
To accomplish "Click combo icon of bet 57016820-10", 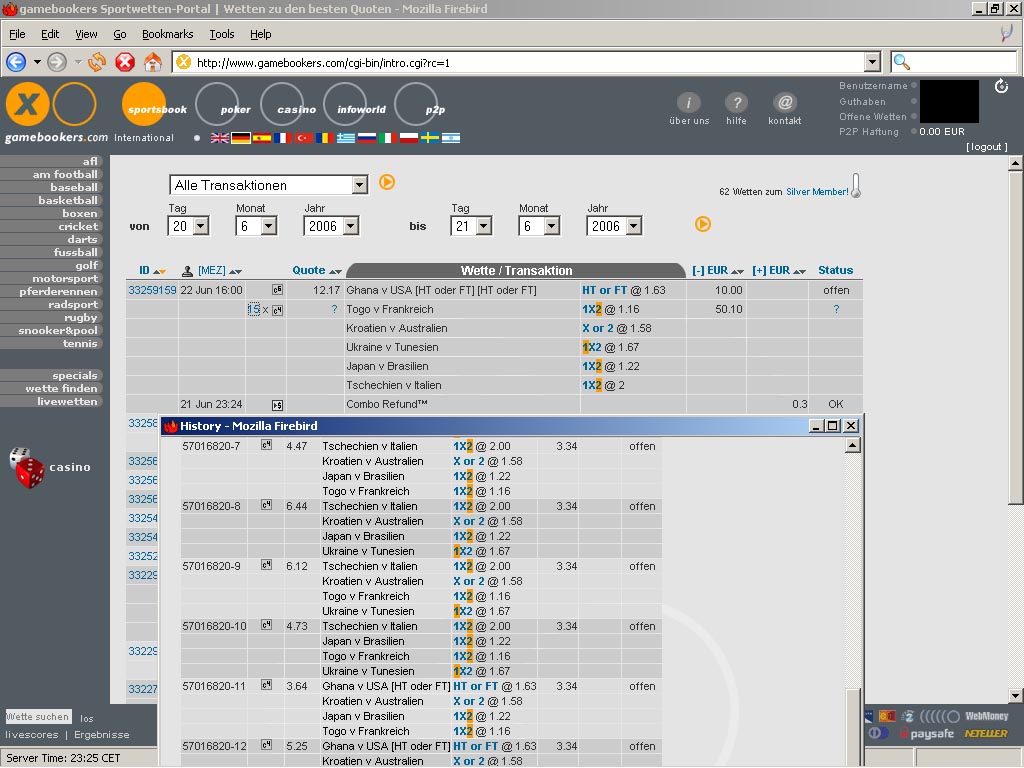I will [x=266, y=625].
